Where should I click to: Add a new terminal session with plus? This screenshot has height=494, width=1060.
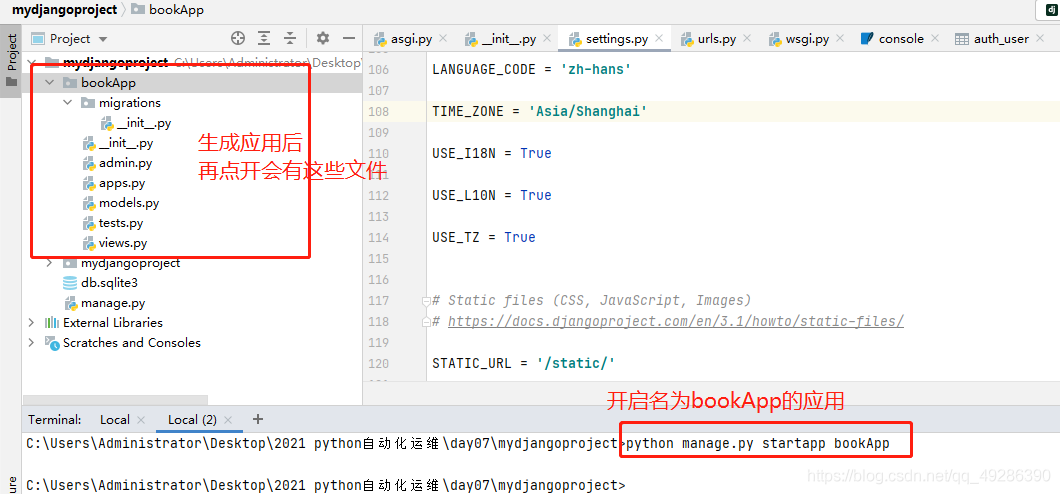click(x=257, y=419)
